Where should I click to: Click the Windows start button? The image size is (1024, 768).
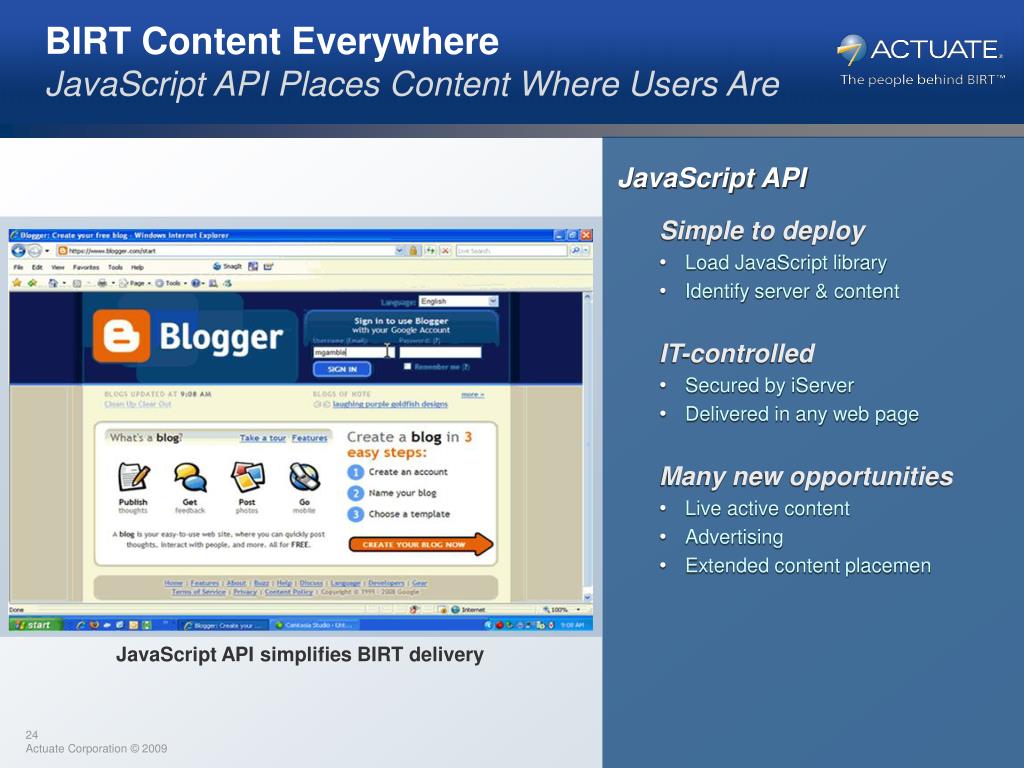click(35, 625)
